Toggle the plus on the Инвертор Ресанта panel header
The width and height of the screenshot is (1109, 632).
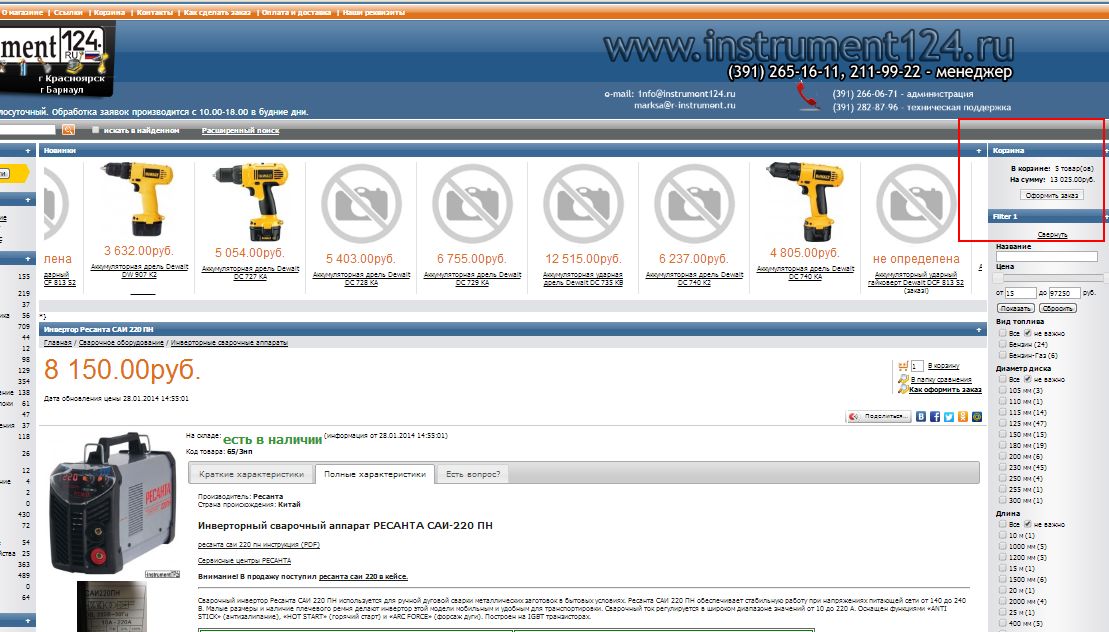point(979,329)
